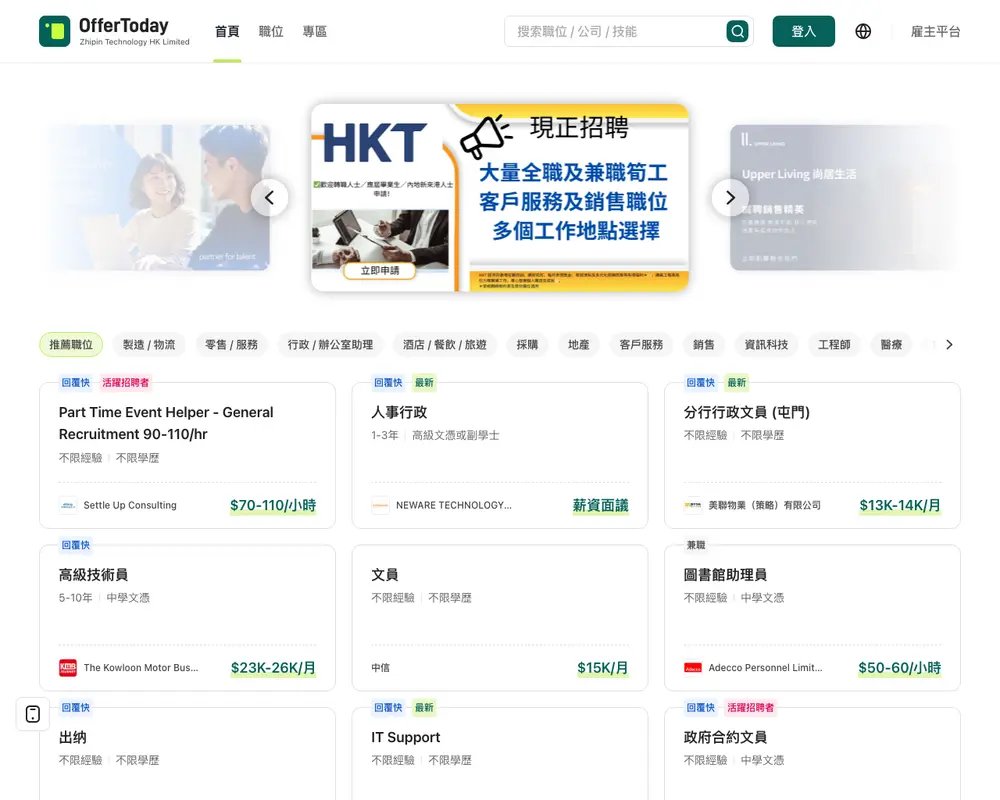Viewport: 1000px width, 800px height.
Task: Select the 採購 category chip
Action: (x=527, y=344)
